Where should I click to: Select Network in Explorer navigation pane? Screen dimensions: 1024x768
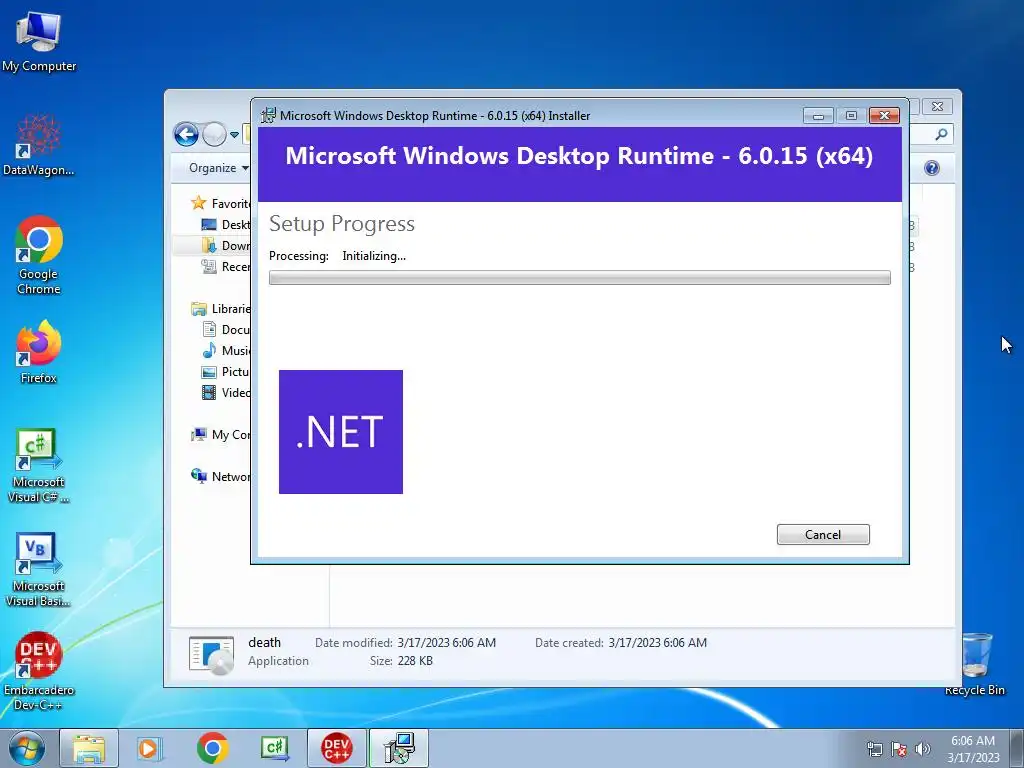221,477
